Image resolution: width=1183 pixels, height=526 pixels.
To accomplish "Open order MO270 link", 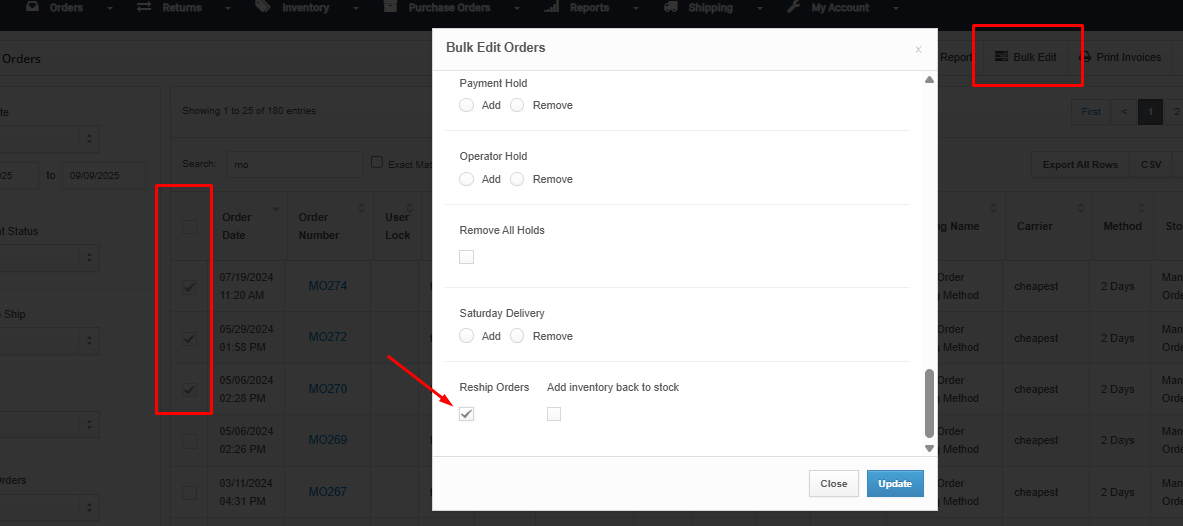I will pyautogui.click(x=327, y=389).
